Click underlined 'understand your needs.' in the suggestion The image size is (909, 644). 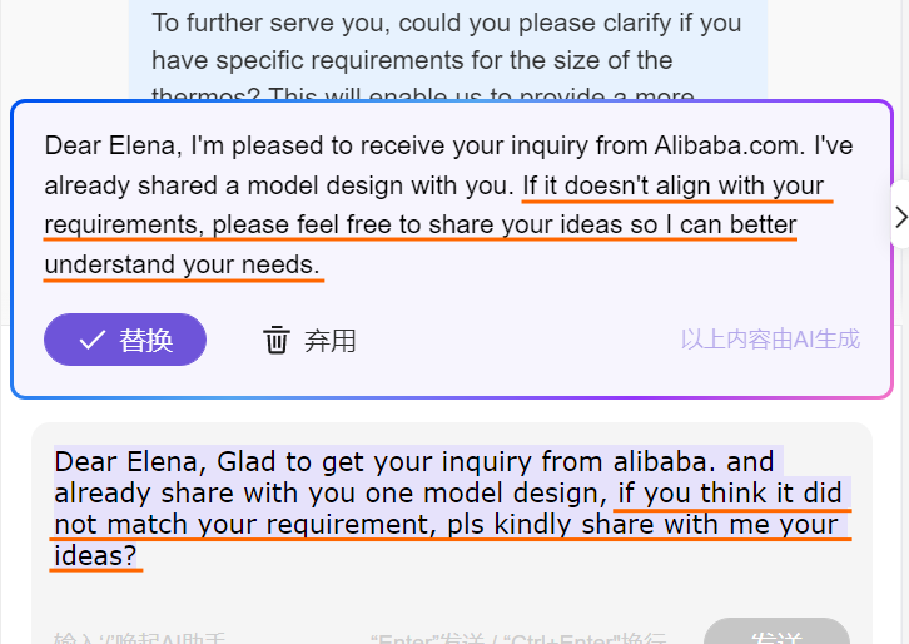click(x=183, y=266)
